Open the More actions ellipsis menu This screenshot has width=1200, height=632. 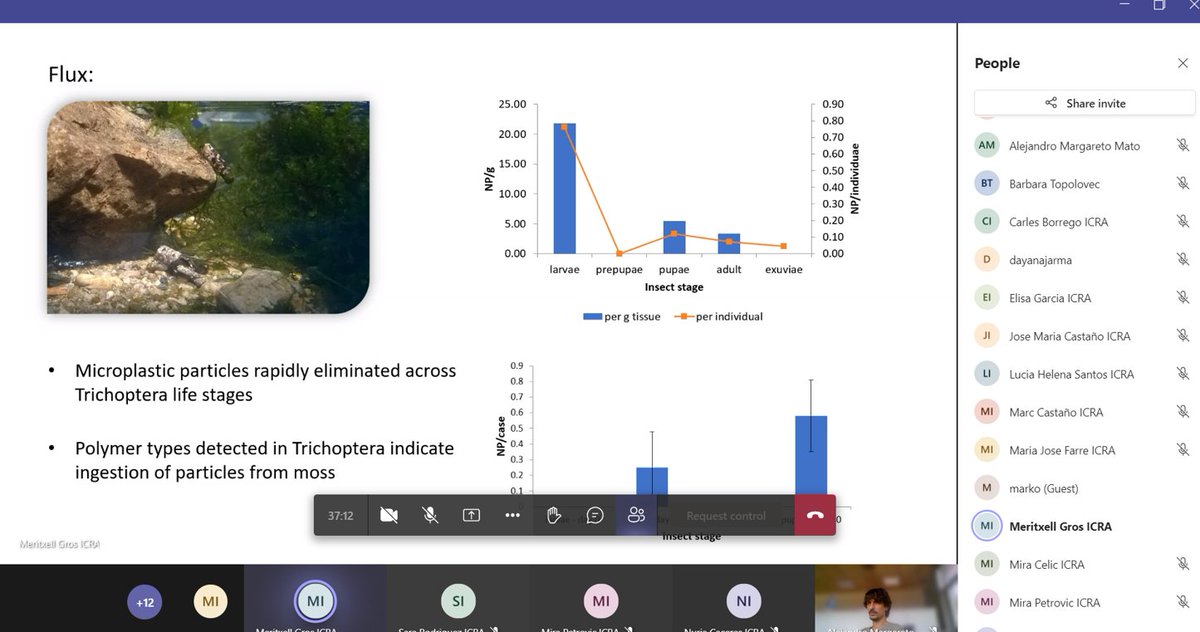tap(513, 515)
